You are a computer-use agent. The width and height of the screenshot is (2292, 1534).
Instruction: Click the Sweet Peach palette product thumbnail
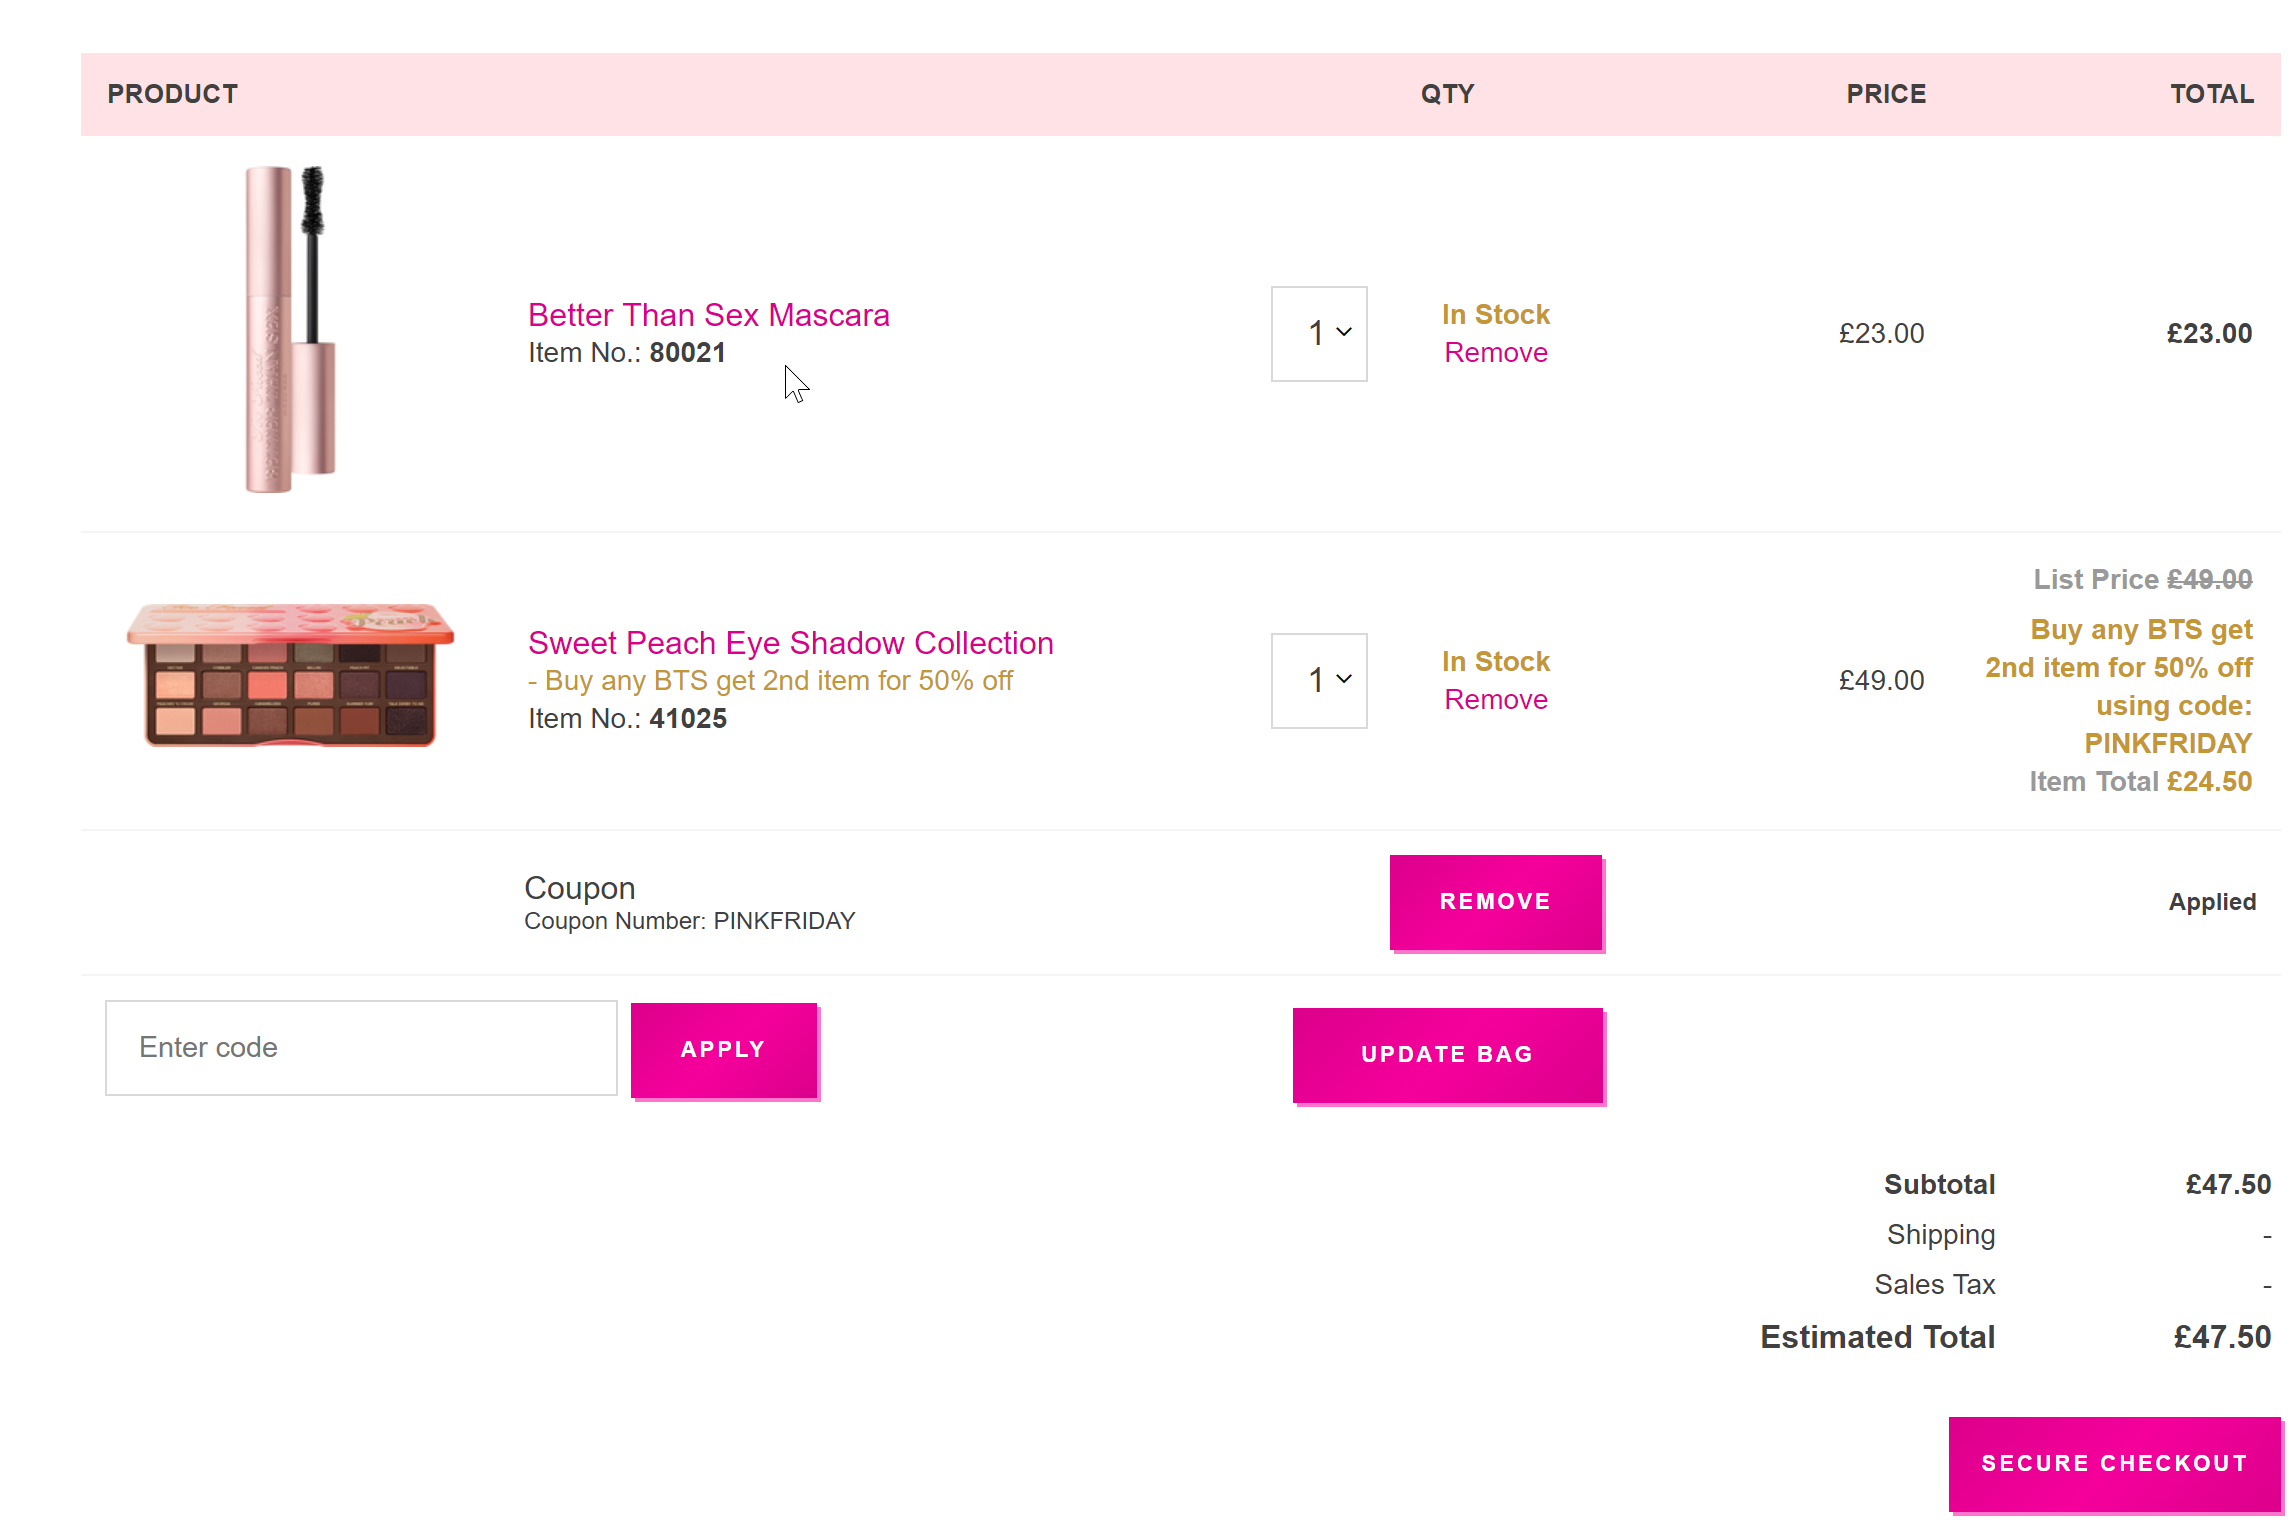pos(290,675)
